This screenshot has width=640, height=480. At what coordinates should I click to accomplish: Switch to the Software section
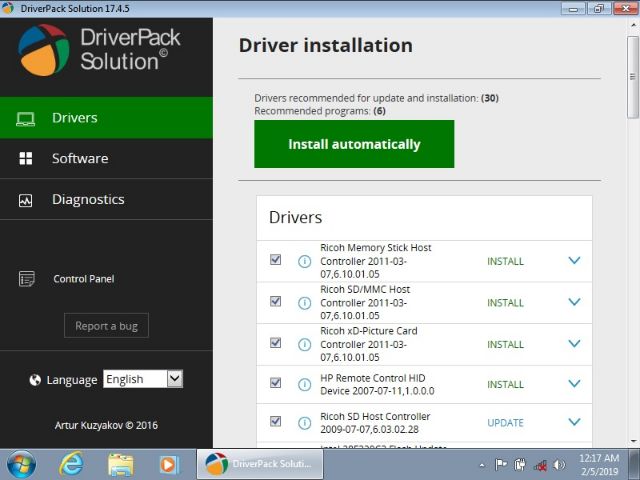[80, 158]
